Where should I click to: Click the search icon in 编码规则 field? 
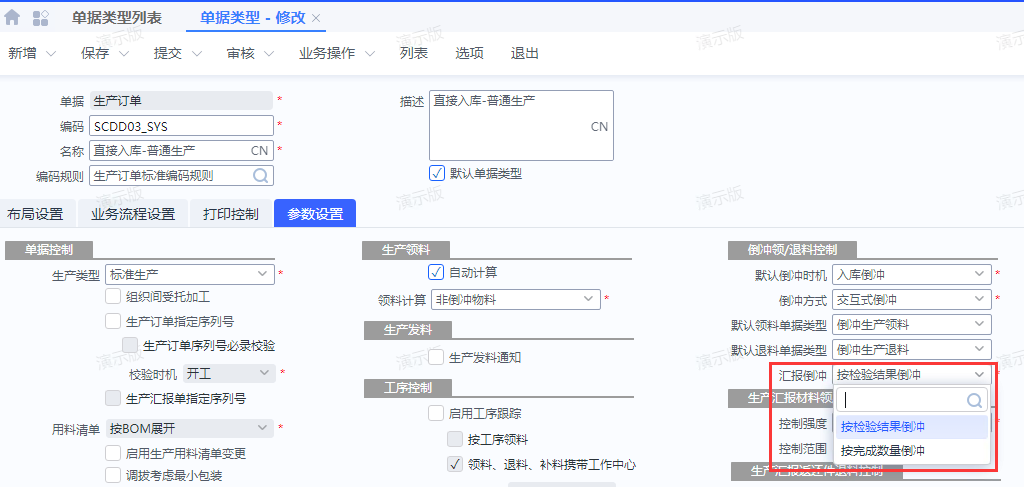pos(260,176)
